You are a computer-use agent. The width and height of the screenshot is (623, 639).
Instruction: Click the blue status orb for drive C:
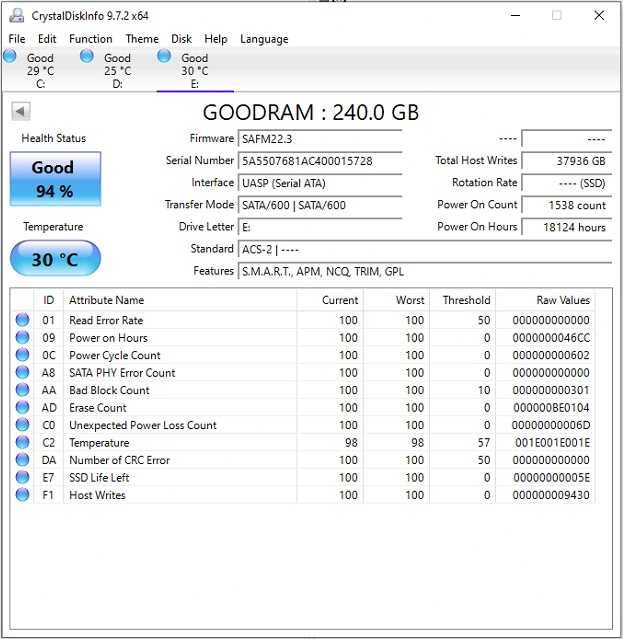pyautogui.click(x=10, y=56)
